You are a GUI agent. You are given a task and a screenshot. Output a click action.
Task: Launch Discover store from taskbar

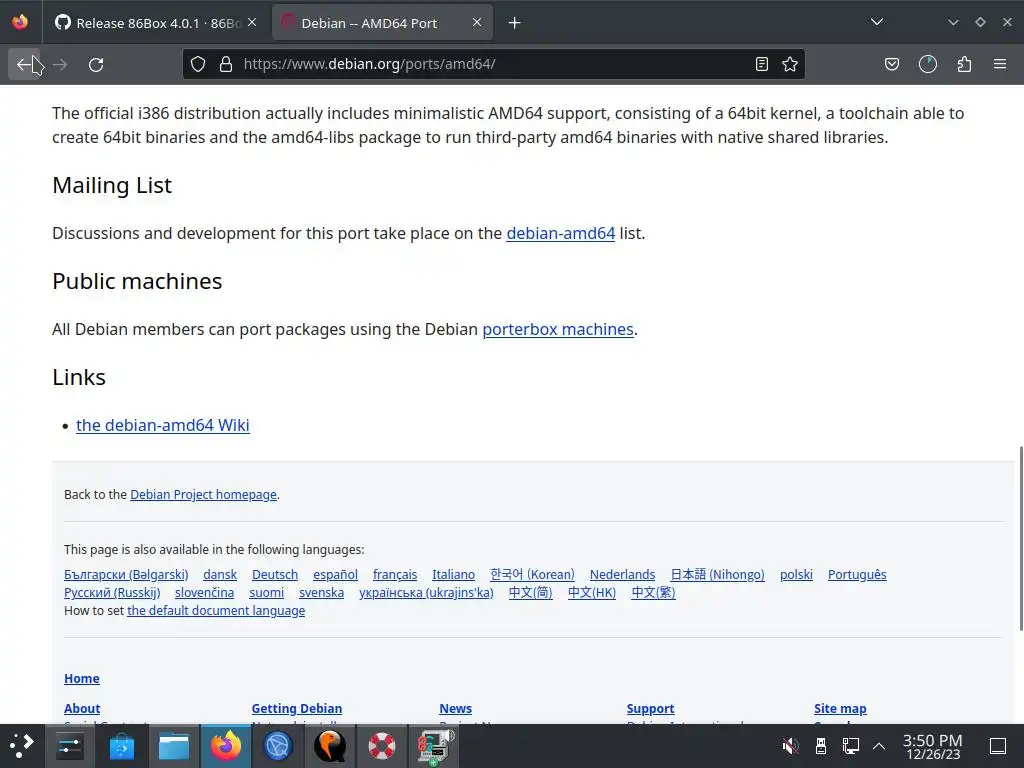click(x=121, y=746)
